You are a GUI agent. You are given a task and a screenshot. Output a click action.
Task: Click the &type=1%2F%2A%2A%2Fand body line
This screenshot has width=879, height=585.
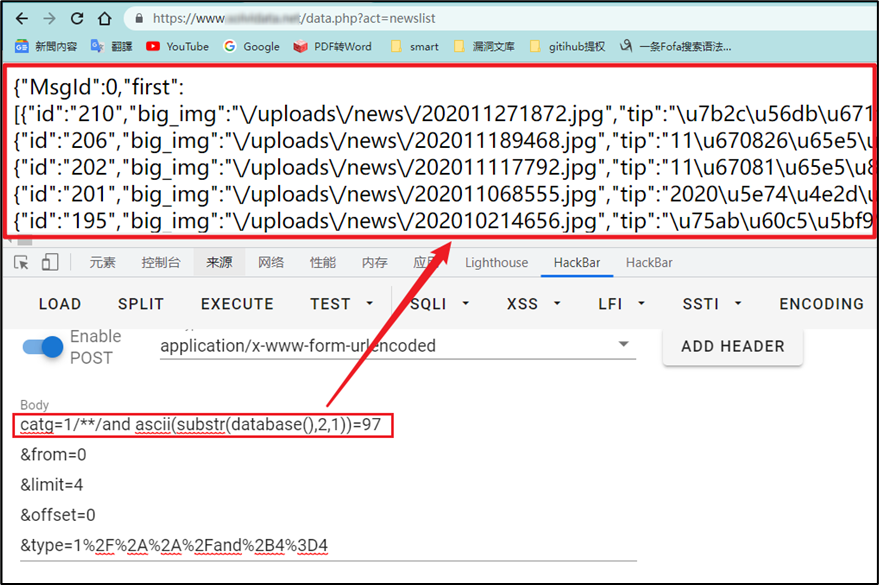click(x=174, y=545)
